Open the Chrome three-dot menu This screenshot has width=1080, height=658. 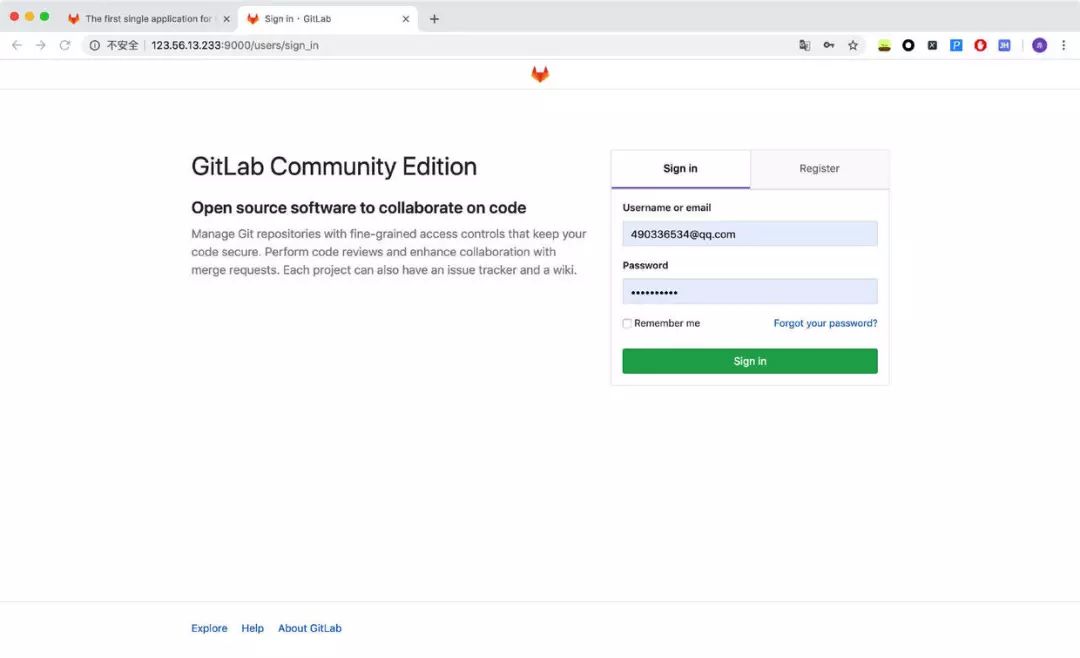(x=1063, y=45)
